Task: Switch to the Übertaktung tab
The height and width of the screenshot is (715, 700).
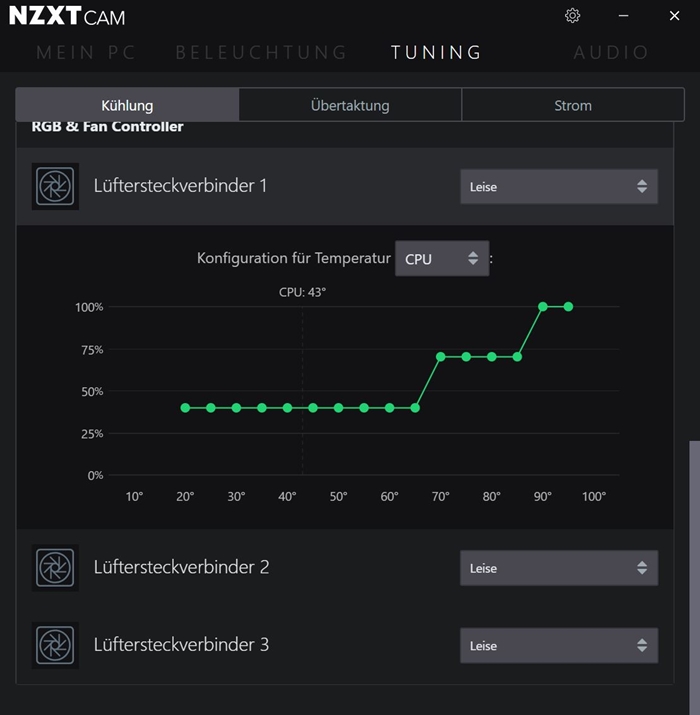Action: coord(350,105)
